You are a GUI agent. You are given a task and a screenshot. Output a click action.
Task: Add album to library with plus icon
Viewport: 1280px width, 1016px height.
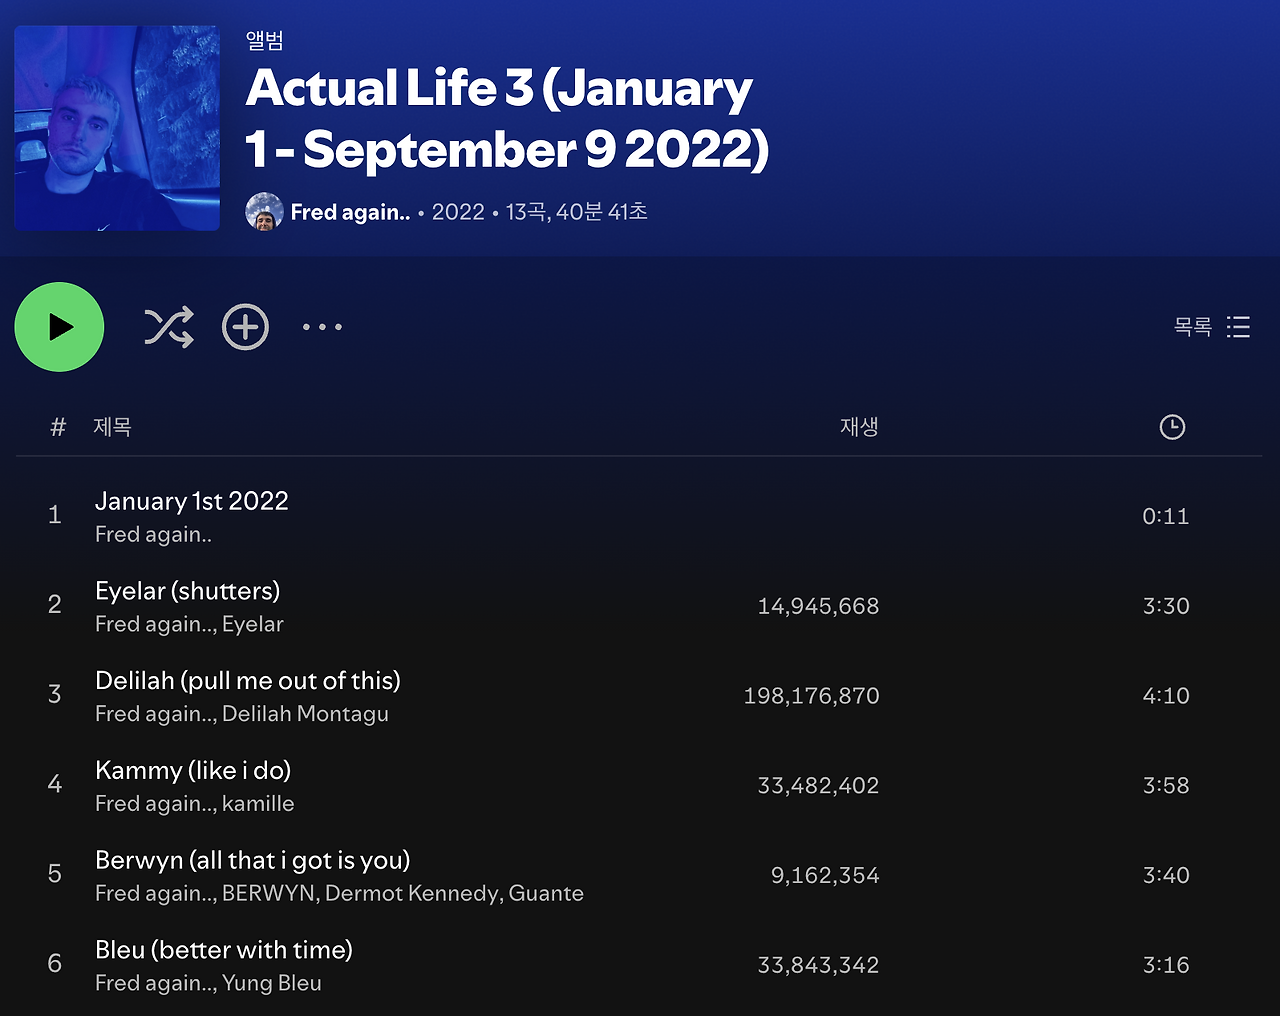(245, 327)
